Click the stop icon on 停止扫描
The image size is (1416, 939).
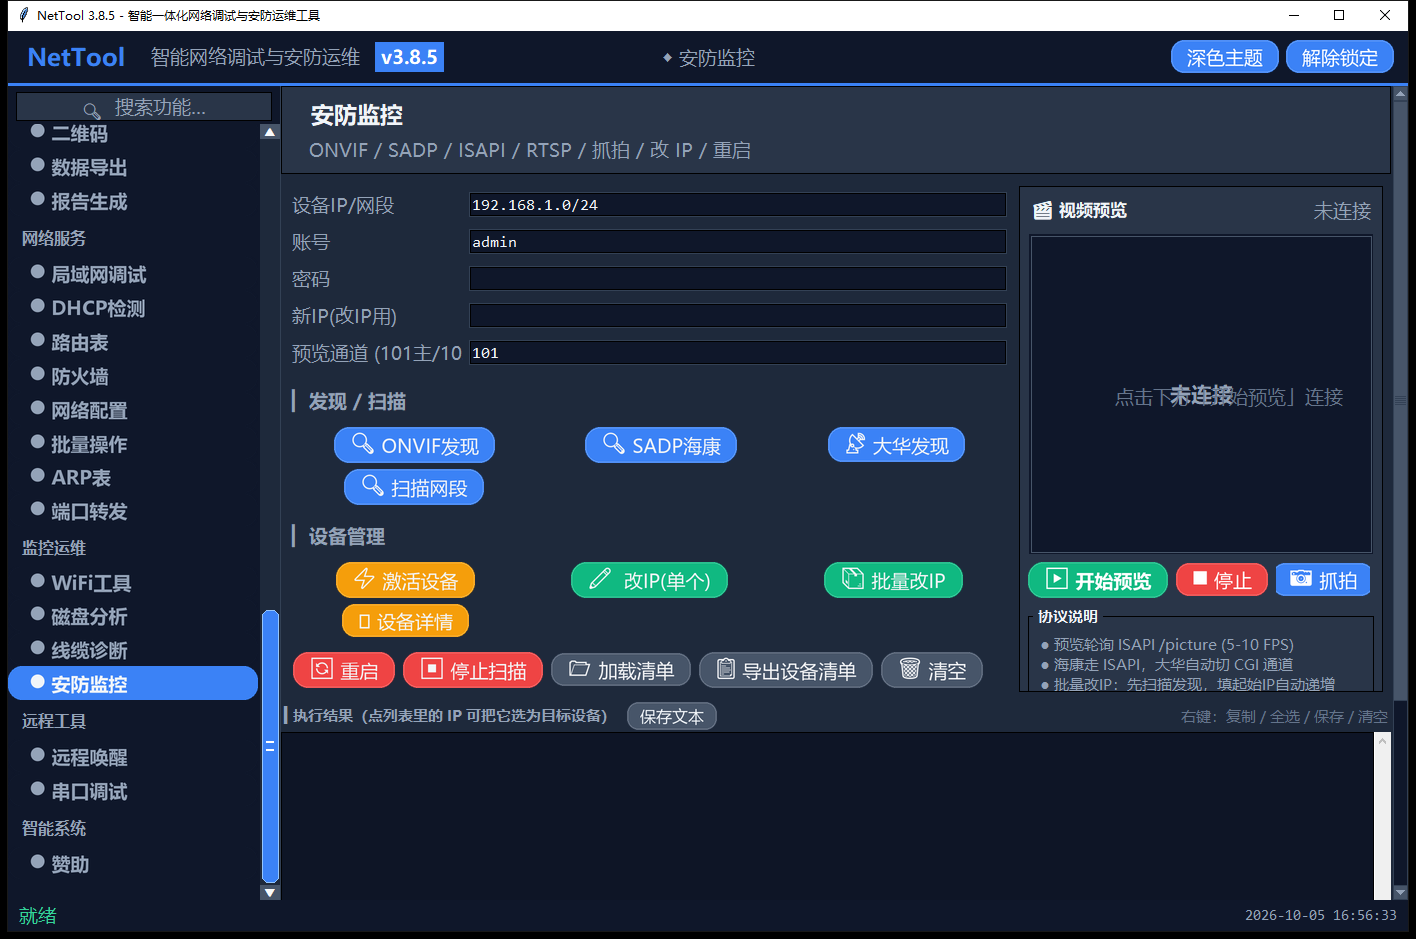pyautogui.click(x=432, y=669)
